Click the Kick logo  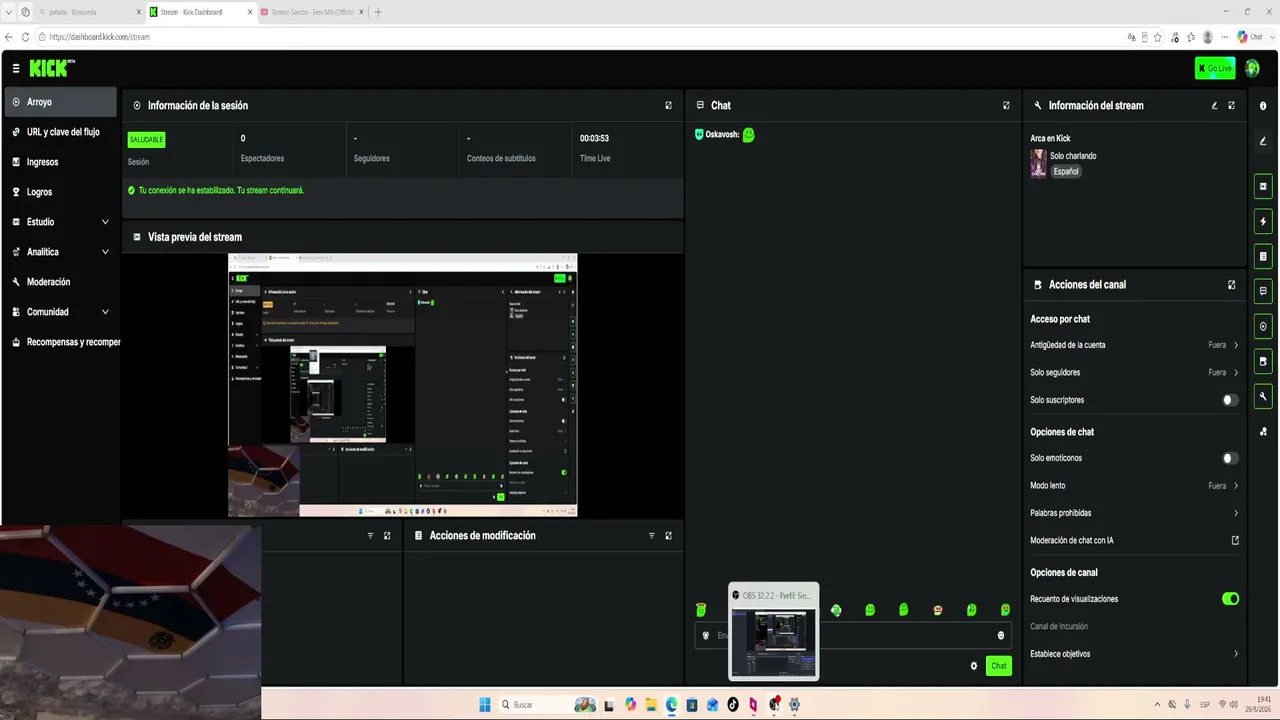click(51, 68)
